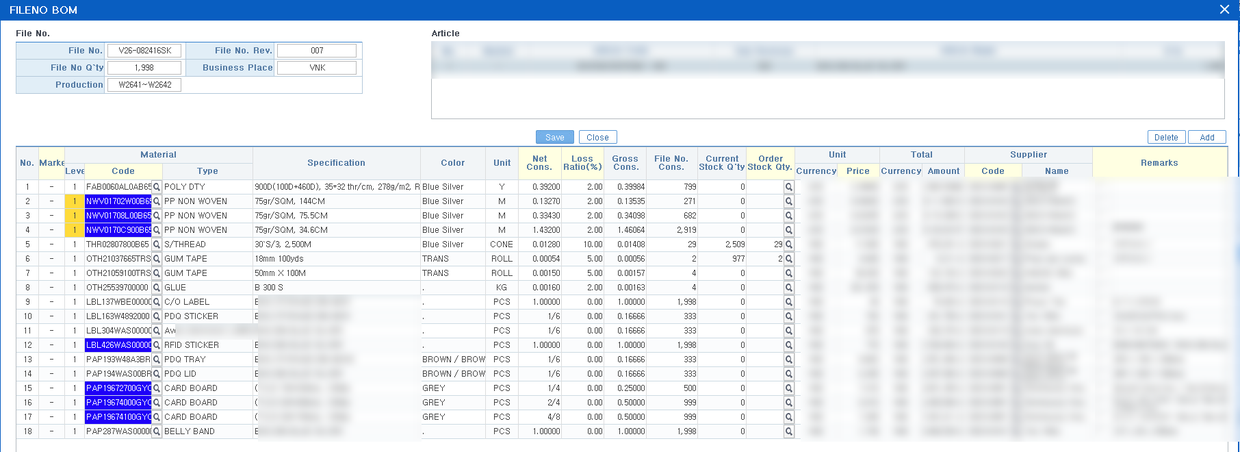
Task: Select highlighted code LBL426WAS0000
Action: coord(118,345)
